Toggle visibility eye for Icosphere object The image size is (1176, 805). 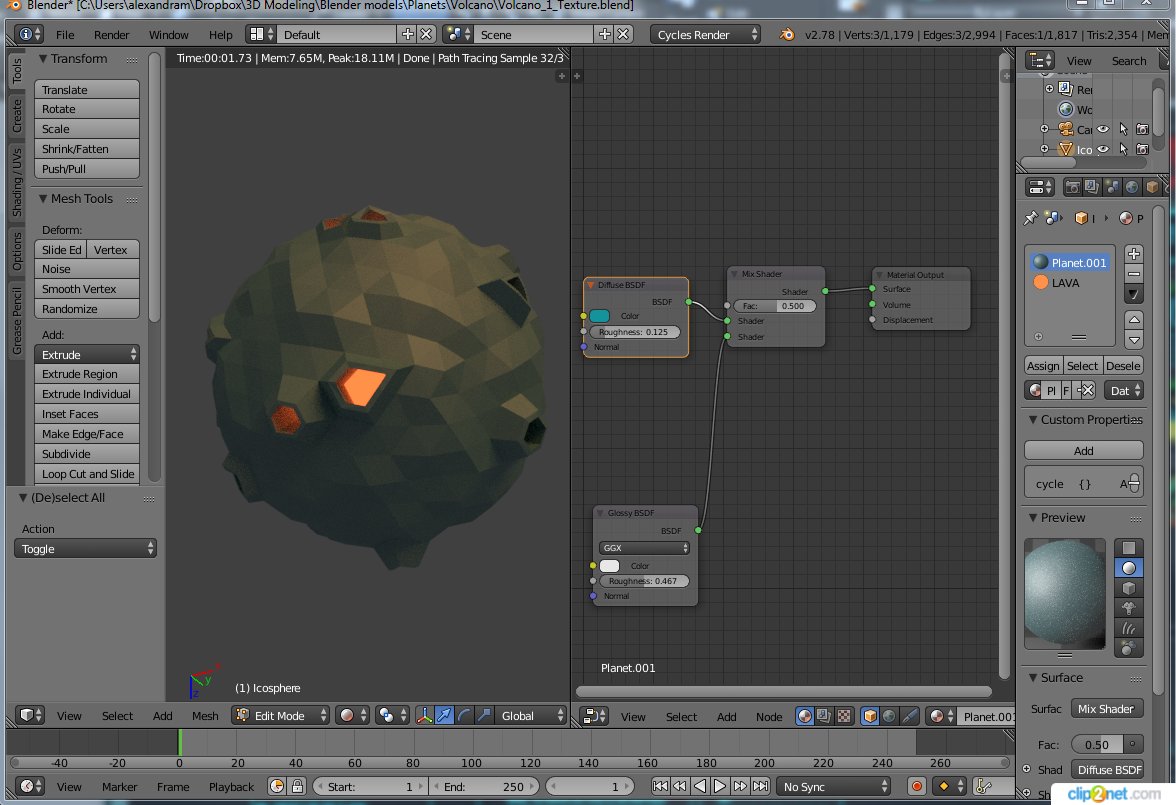pos(1103,149)
